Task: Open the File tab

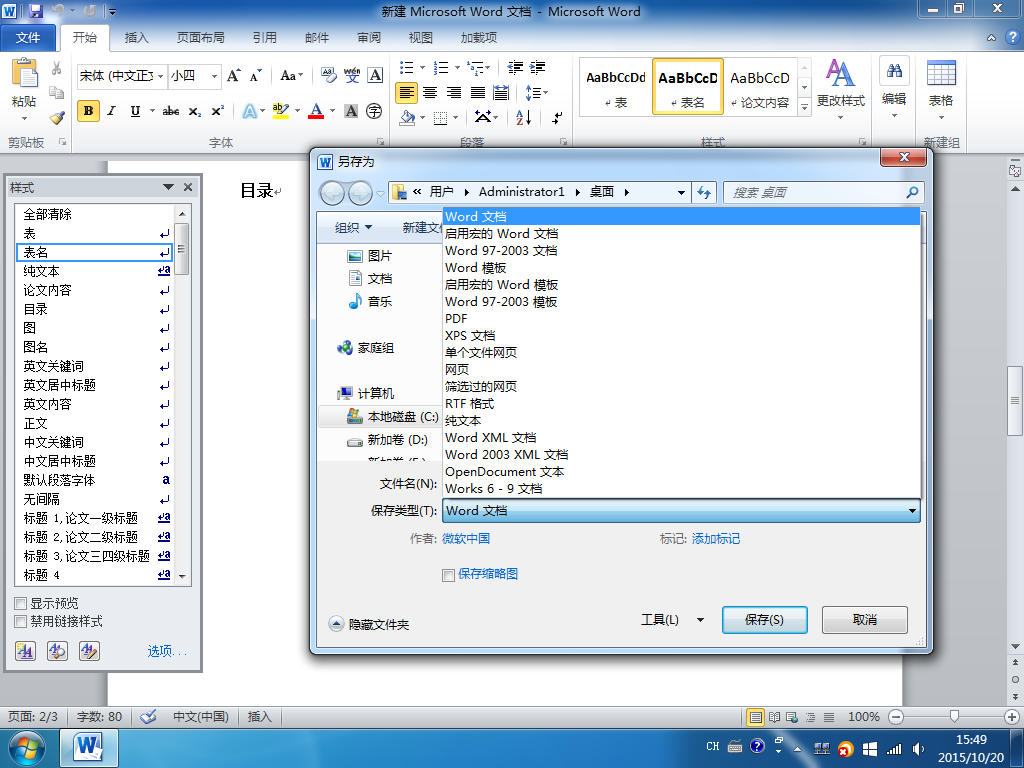Action: coord(28,37)
